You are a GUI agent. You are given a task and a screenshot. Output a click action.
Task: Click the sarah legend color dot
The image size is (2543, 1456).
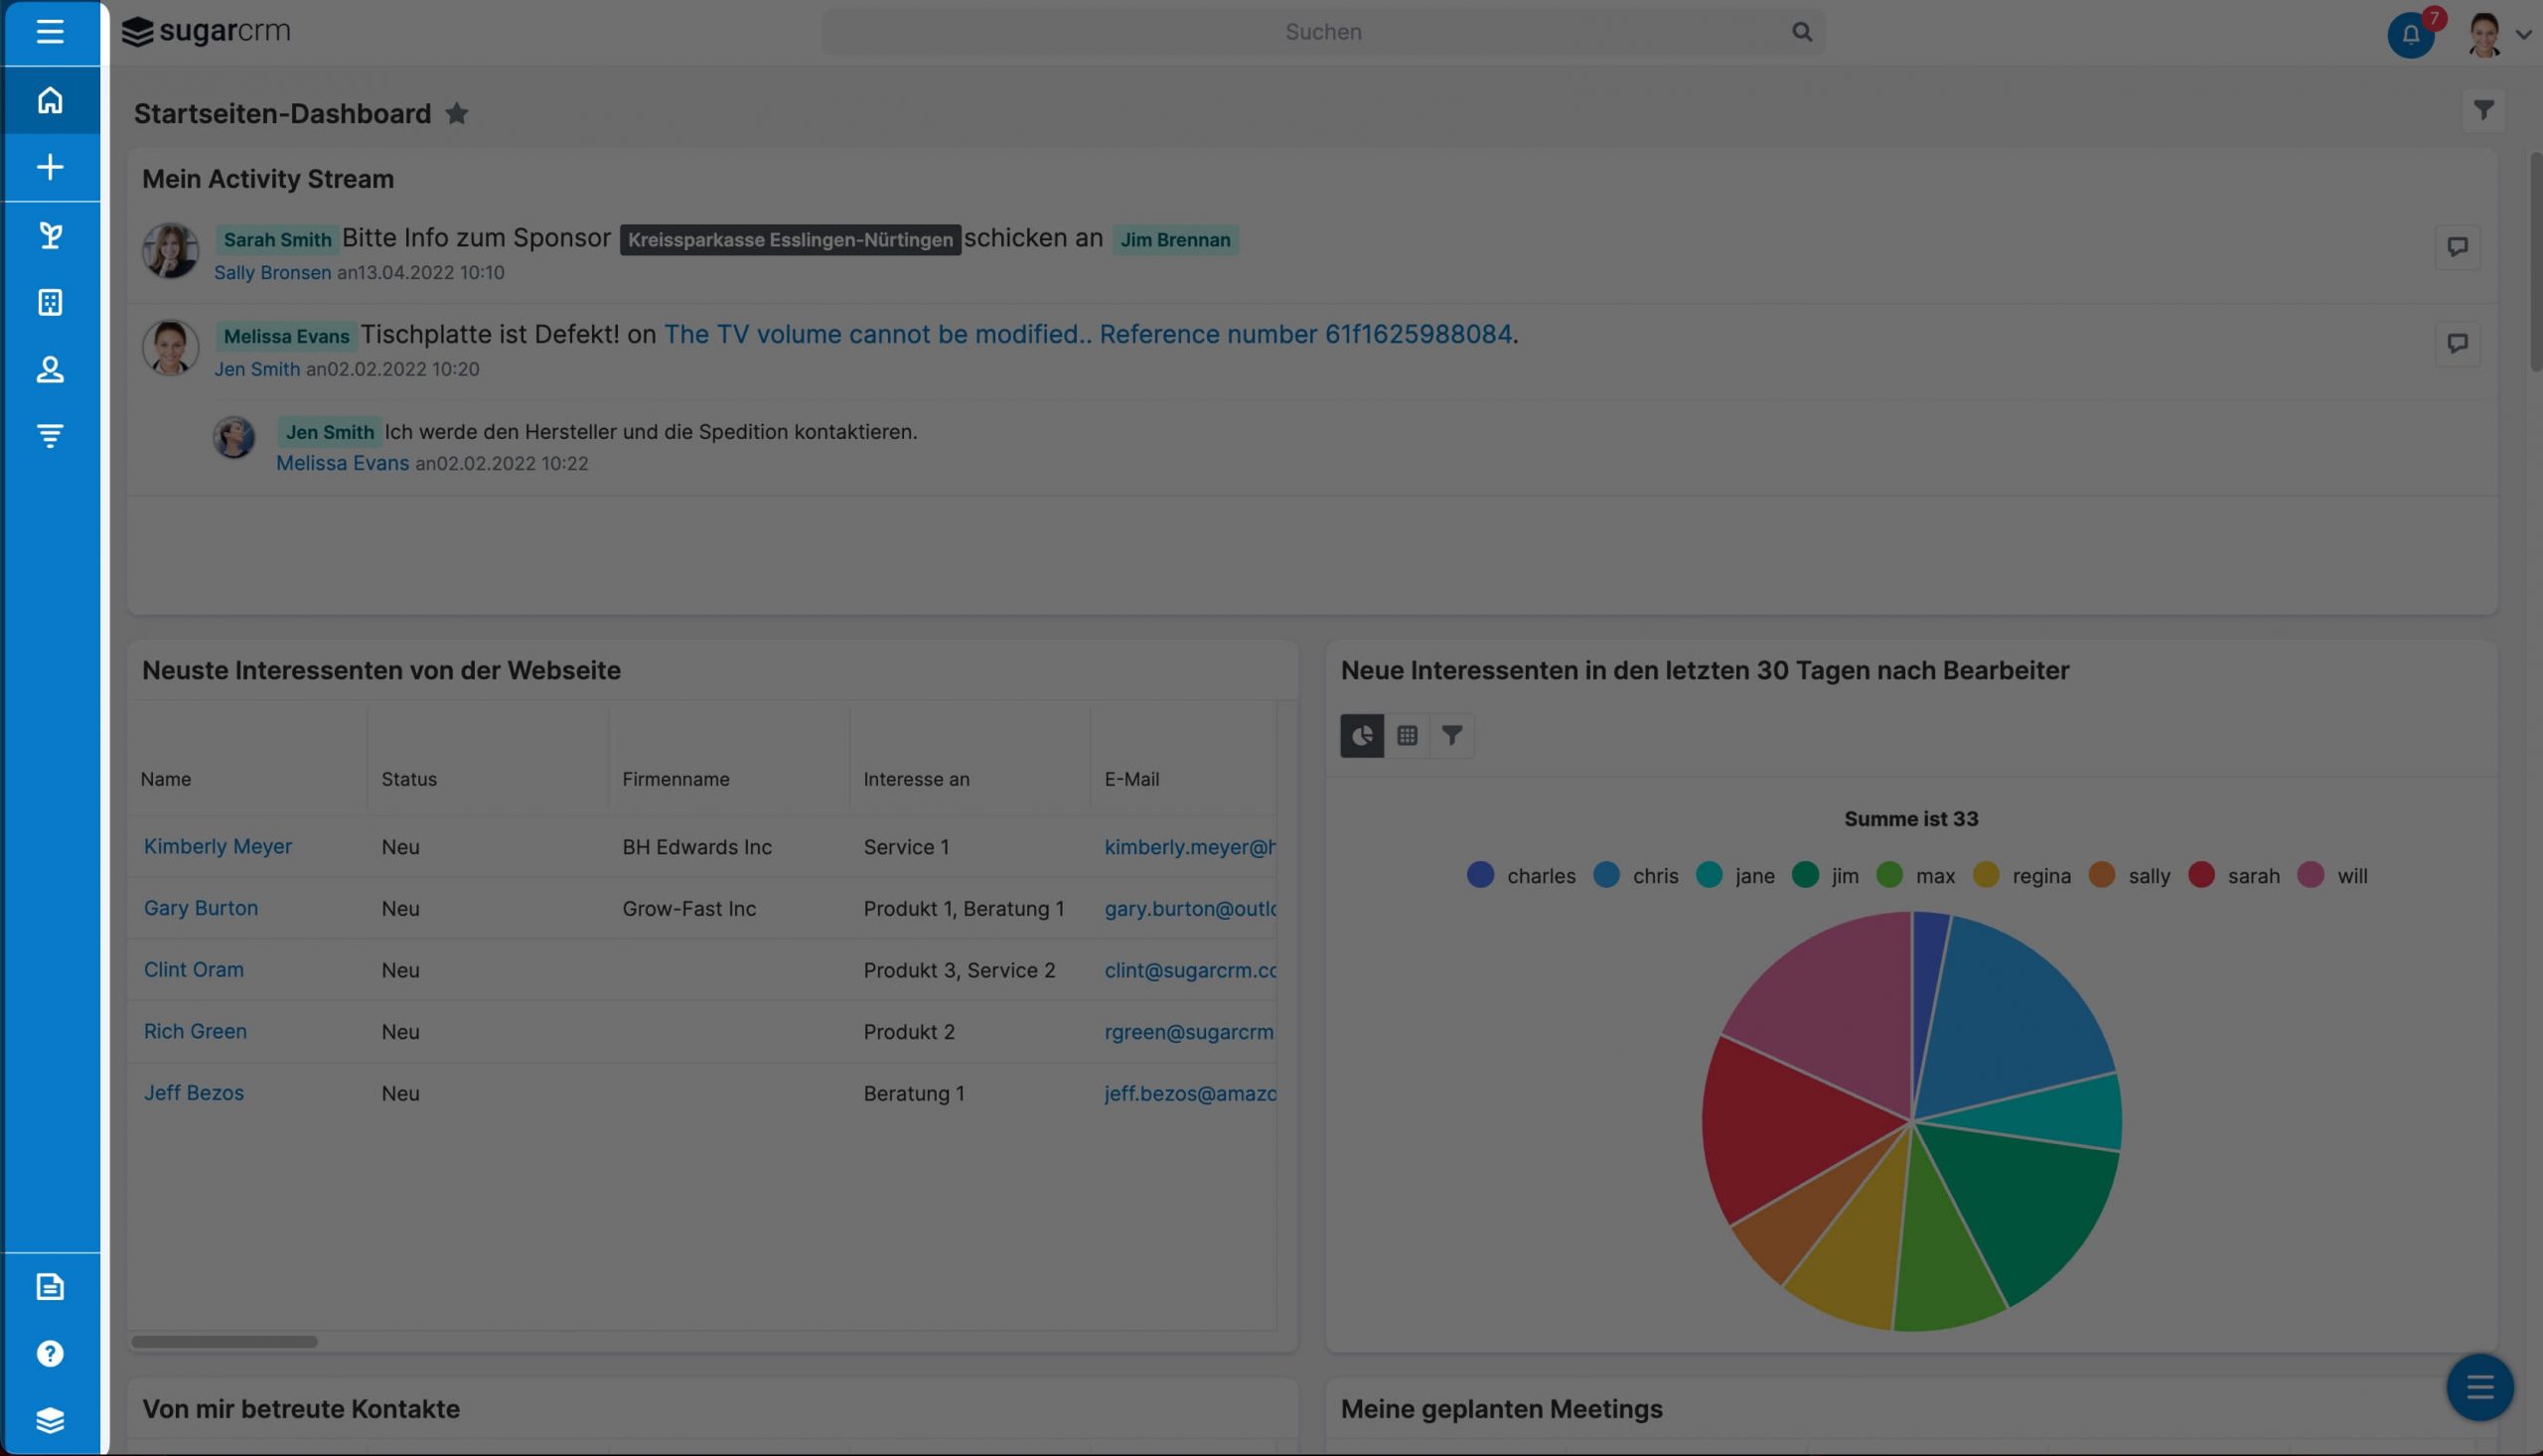point(2201,875)
